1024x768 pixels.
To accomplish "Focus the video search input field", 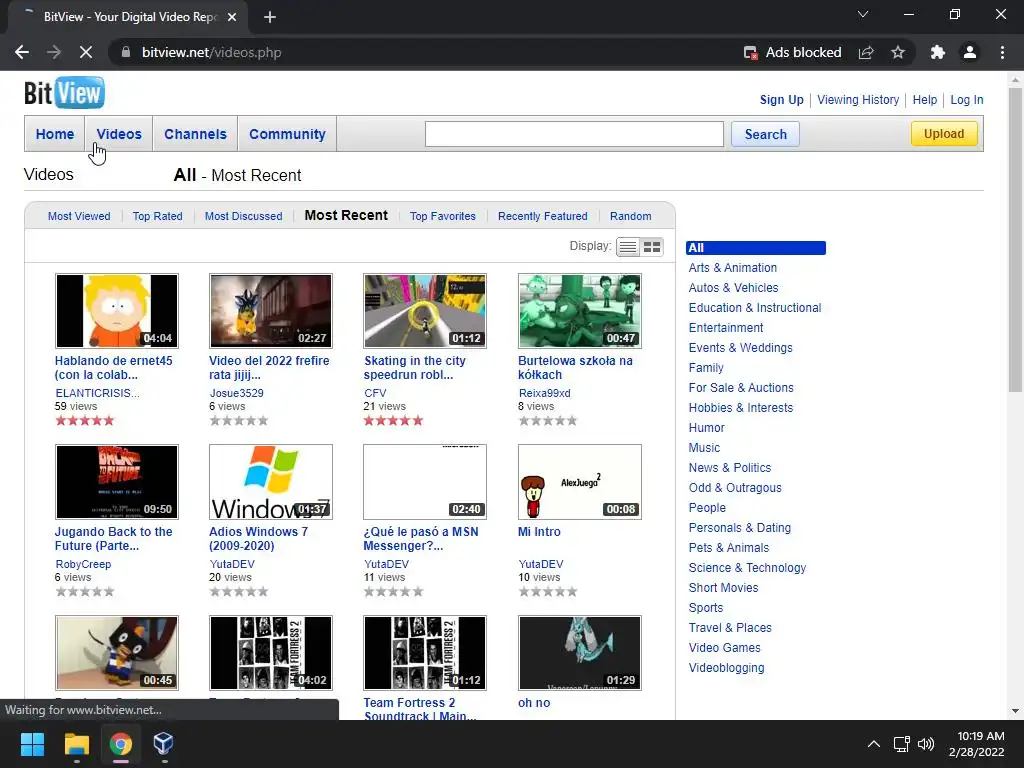I will coord(574,134).
